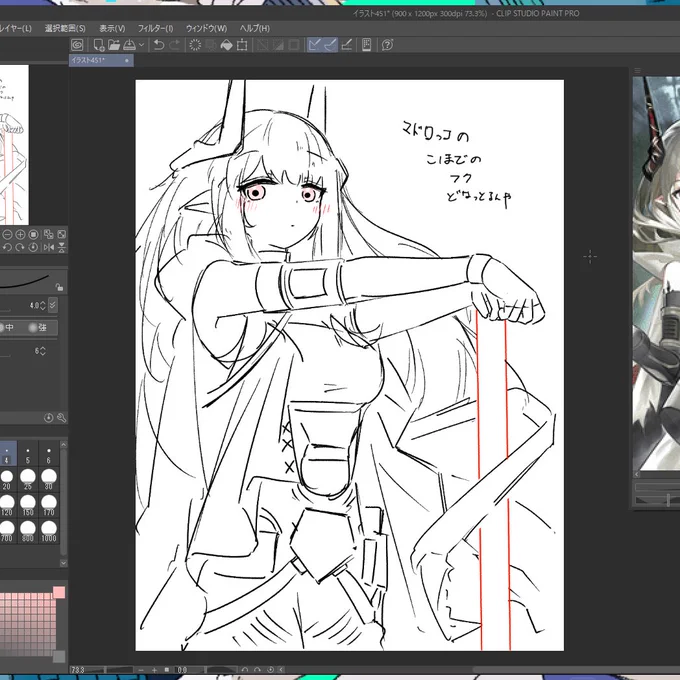Image resolution: width=680 pixels, height=680 pixels.
Task: Toggle Snap to Grid icon
Action: click(346, 45)
